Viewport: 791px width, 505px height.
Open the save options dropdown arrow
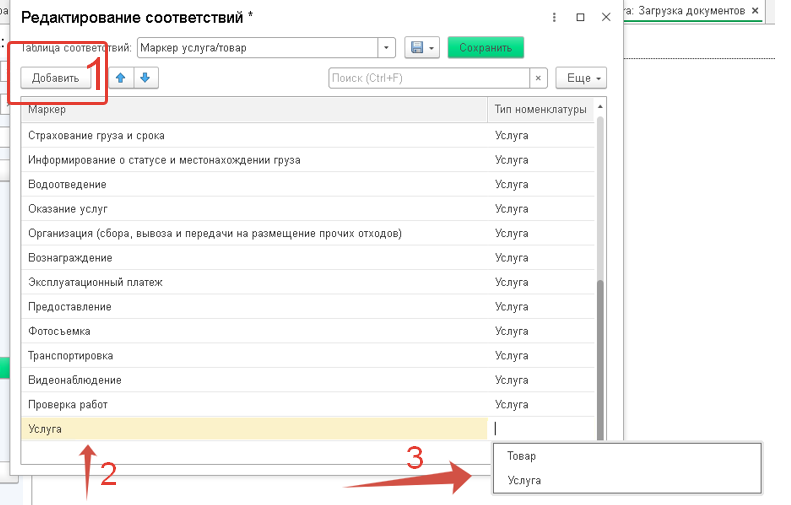(432, 48)
